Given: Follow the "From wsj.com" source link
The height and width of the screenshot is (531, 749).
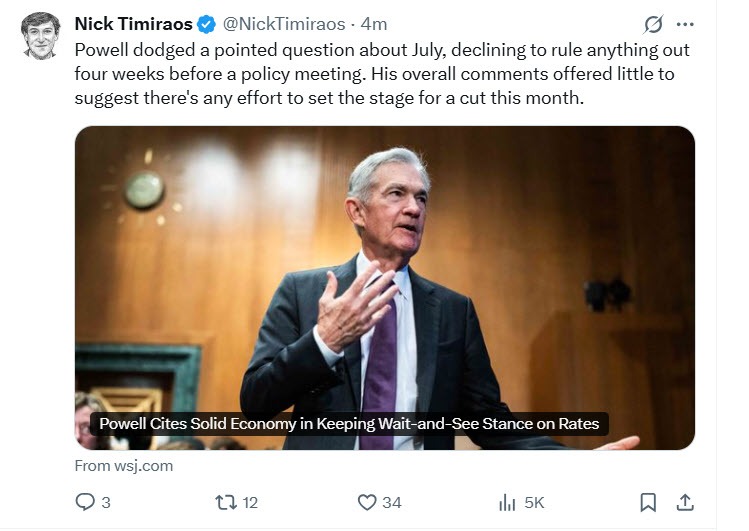Looking at the screenshot, I should pos(124,466).
